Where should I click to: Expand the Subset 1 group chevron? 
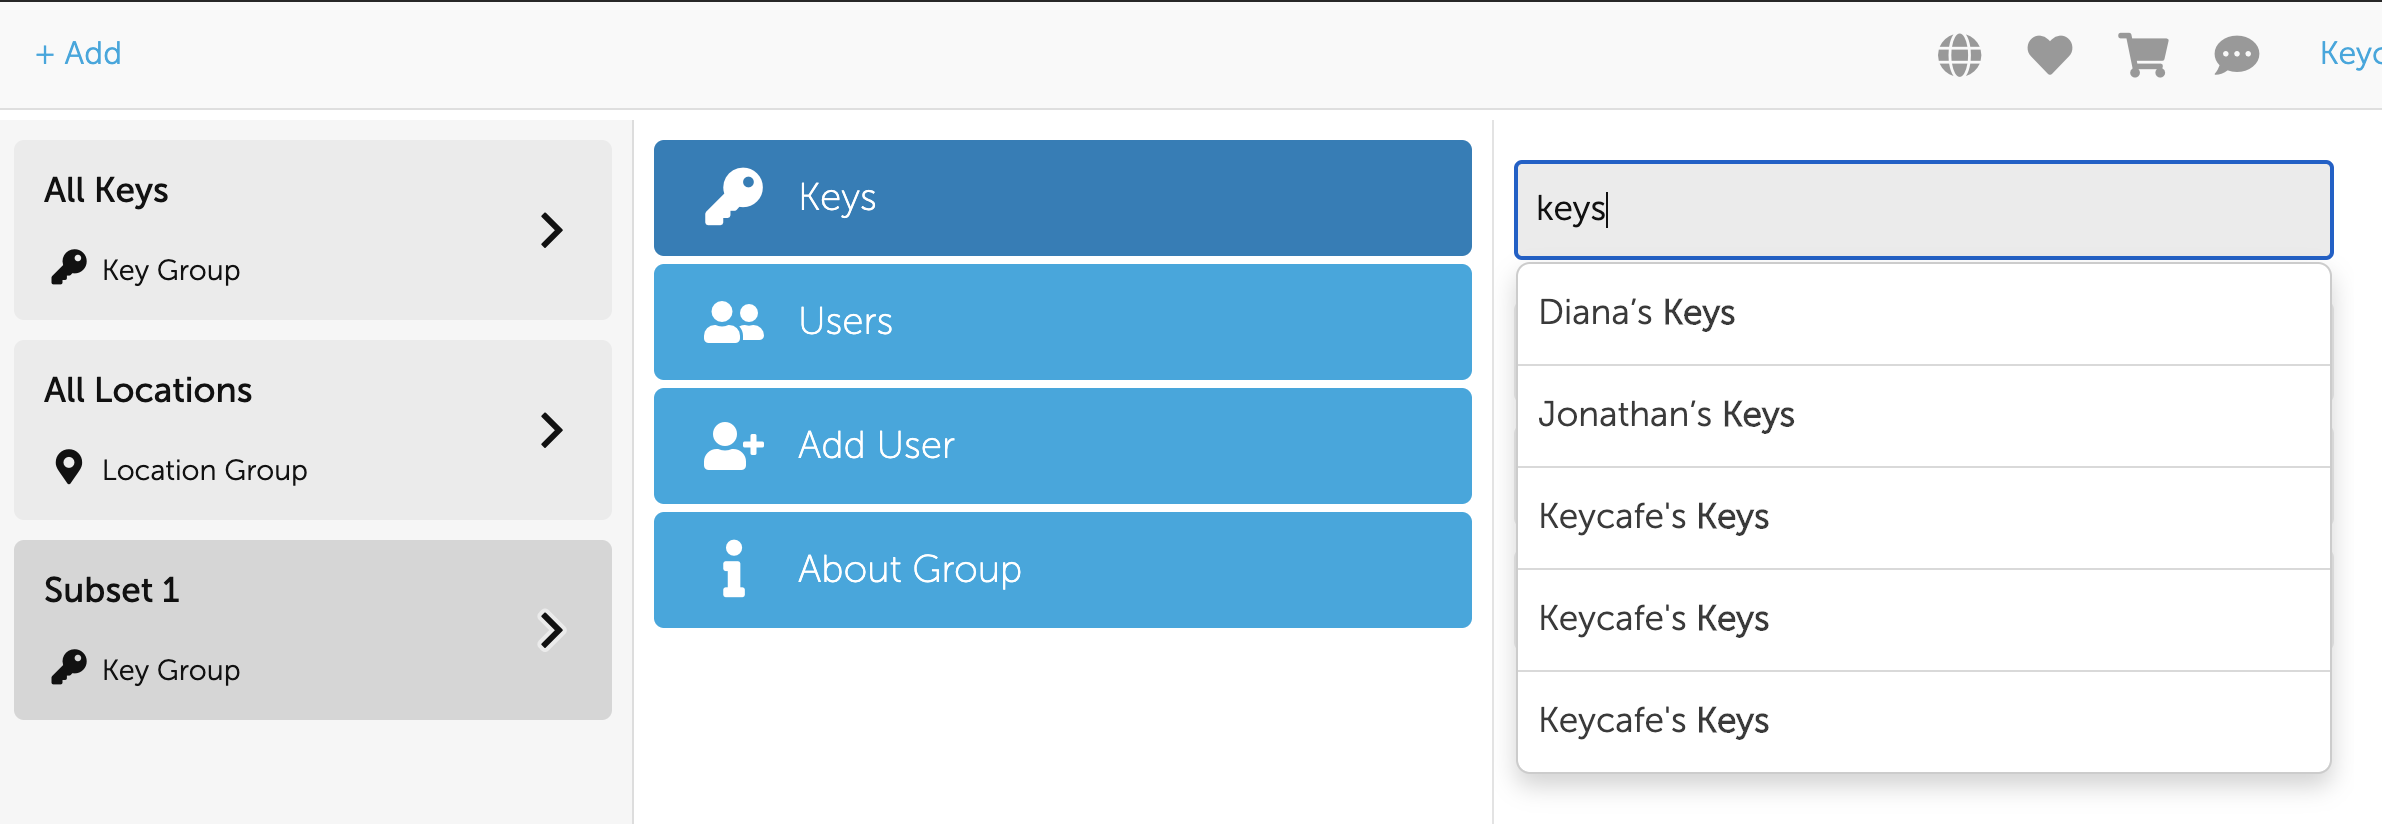[551, 630]
